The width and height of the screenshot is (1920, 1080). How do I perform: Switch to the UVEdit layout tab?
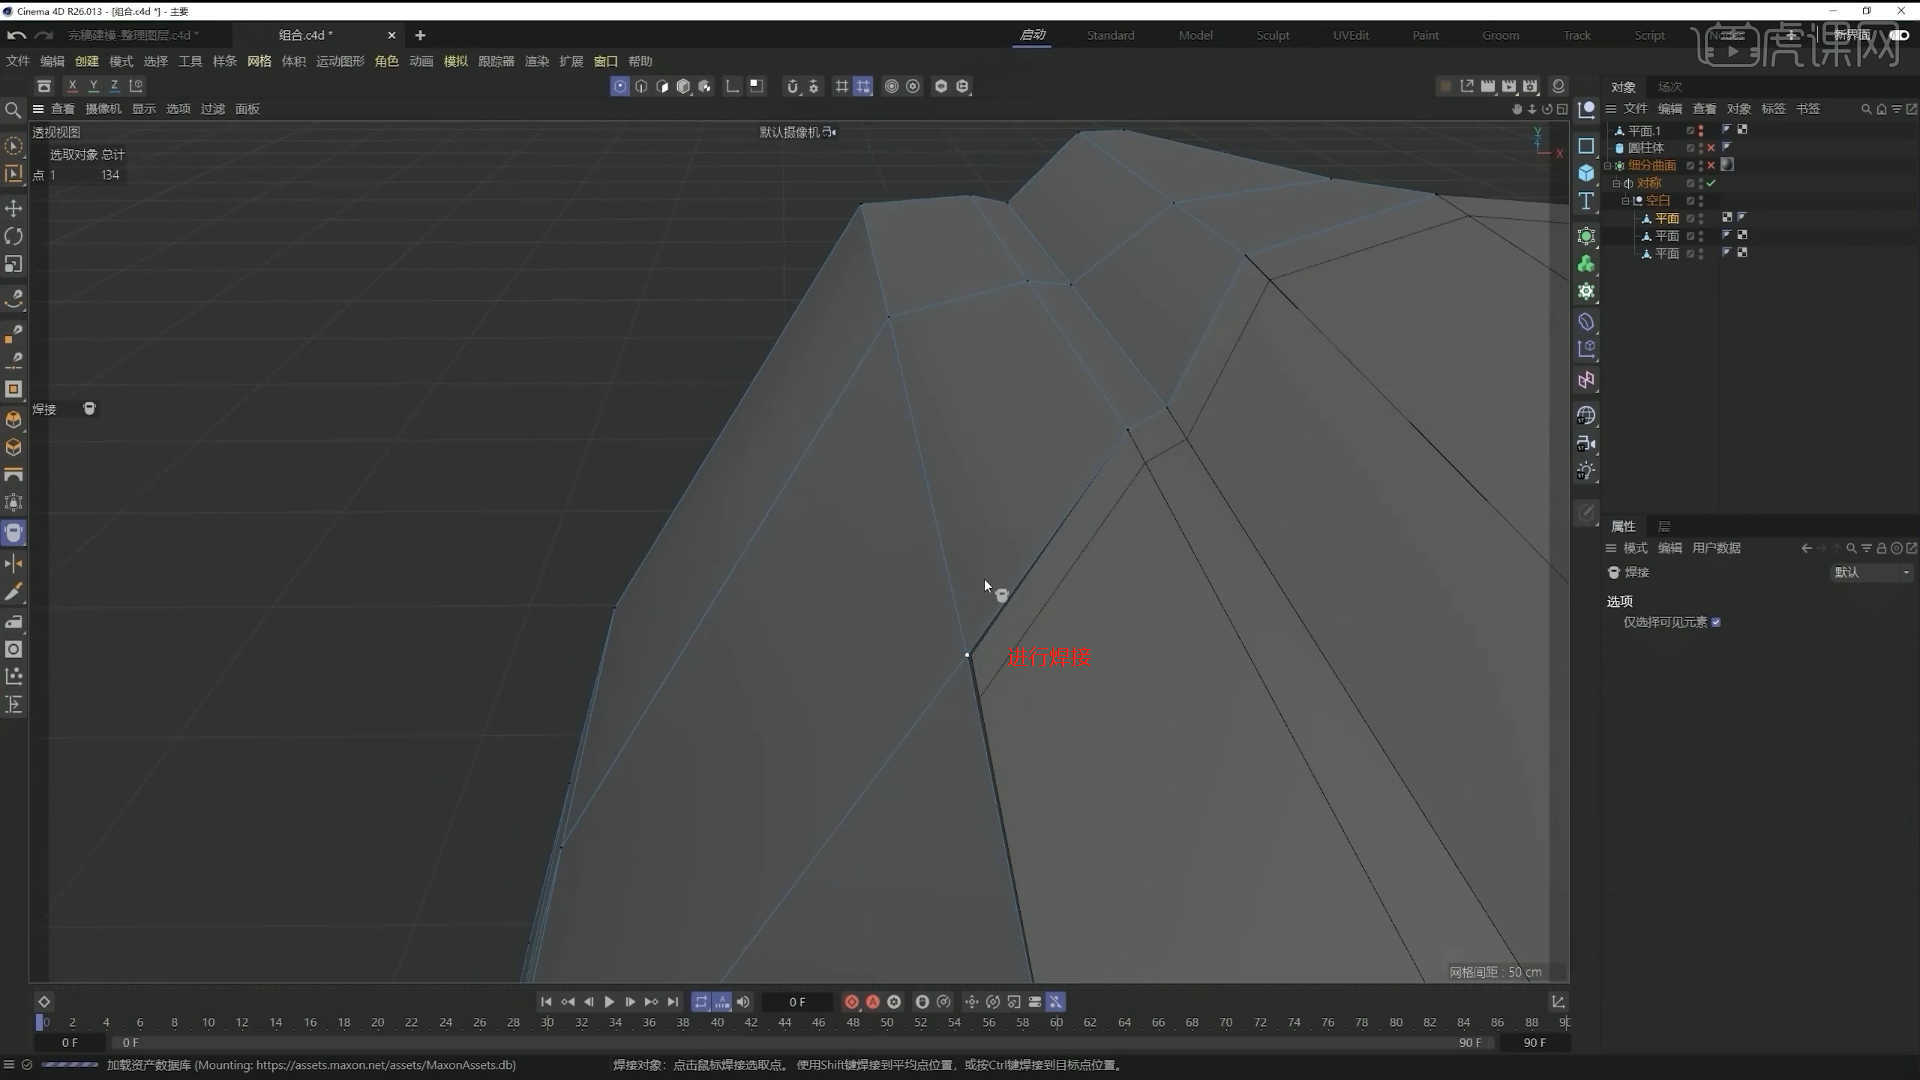(1350, 35)
